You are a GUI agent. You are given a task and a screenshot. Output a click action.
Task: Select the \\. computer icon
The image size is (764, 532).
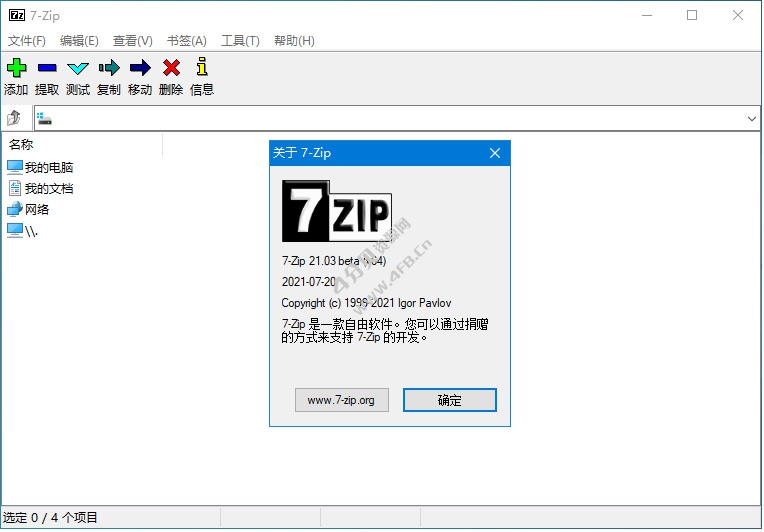click(x=15, y=230)
